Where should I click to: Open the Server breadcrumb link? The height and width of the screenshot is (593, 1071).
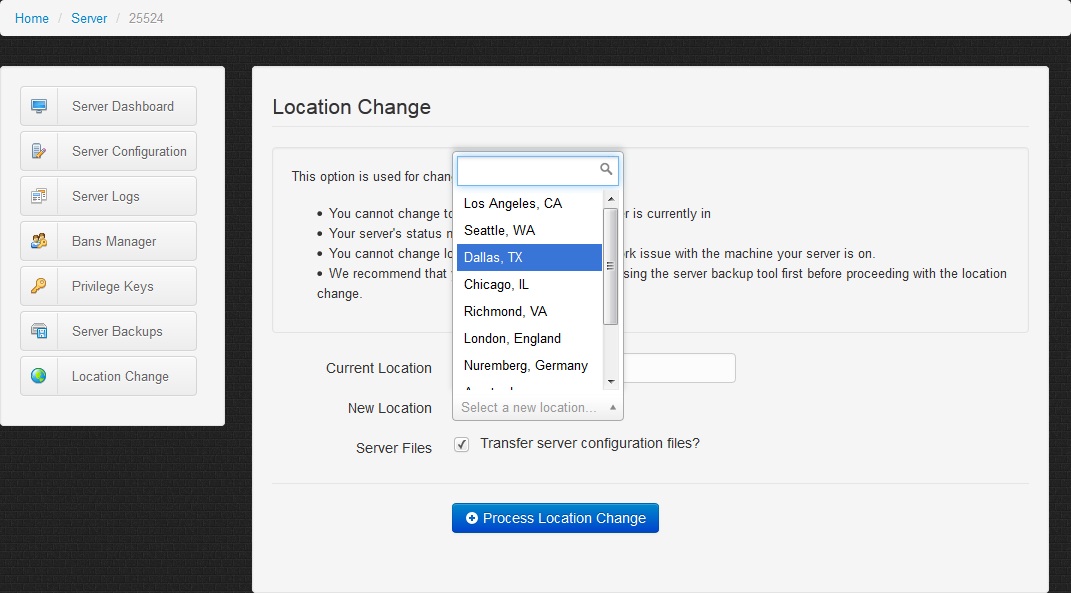tap(89, 18)
